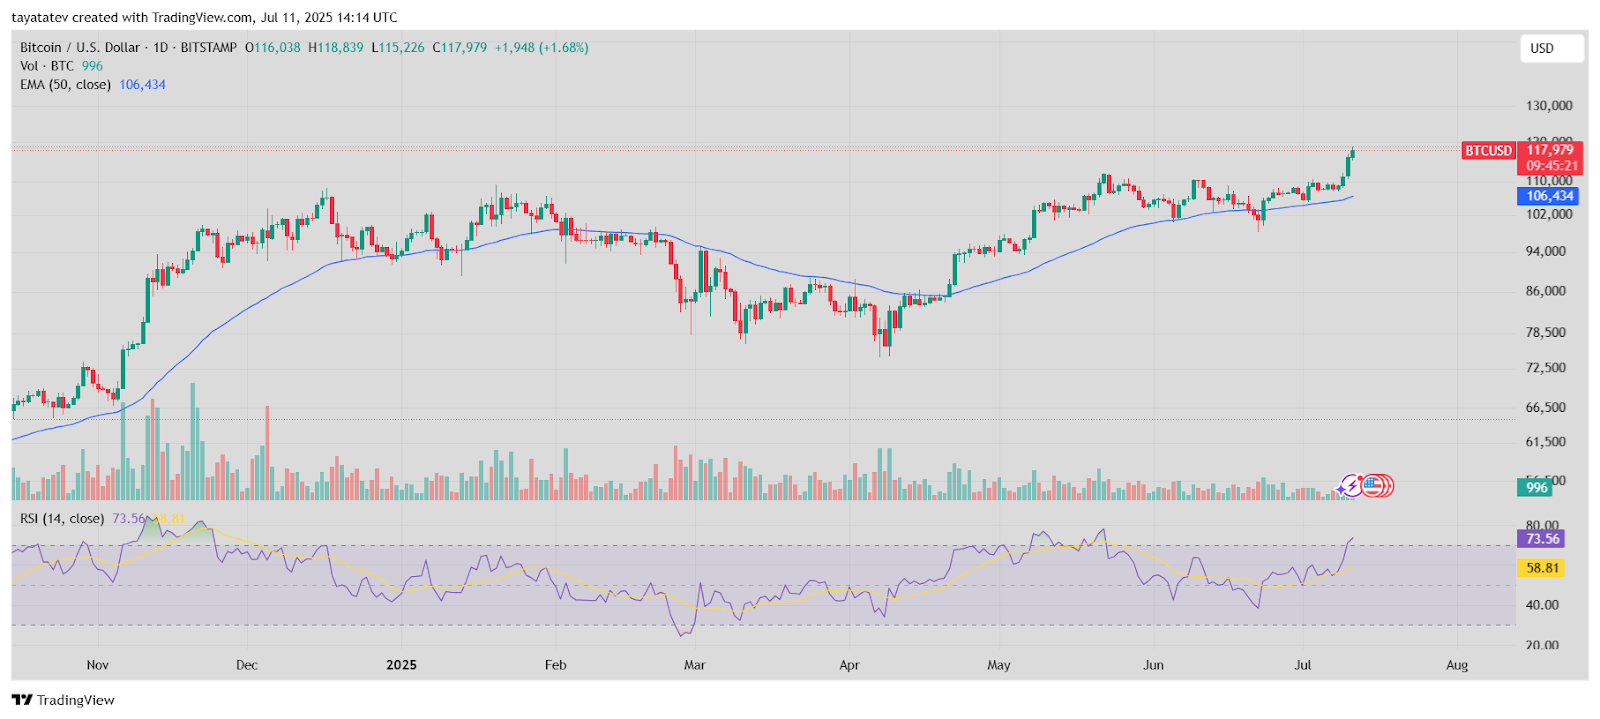The height and width of the screenshot is (719, 1600).
Task: Click the Feb label on the time axis
Action: tap(555, 665)
